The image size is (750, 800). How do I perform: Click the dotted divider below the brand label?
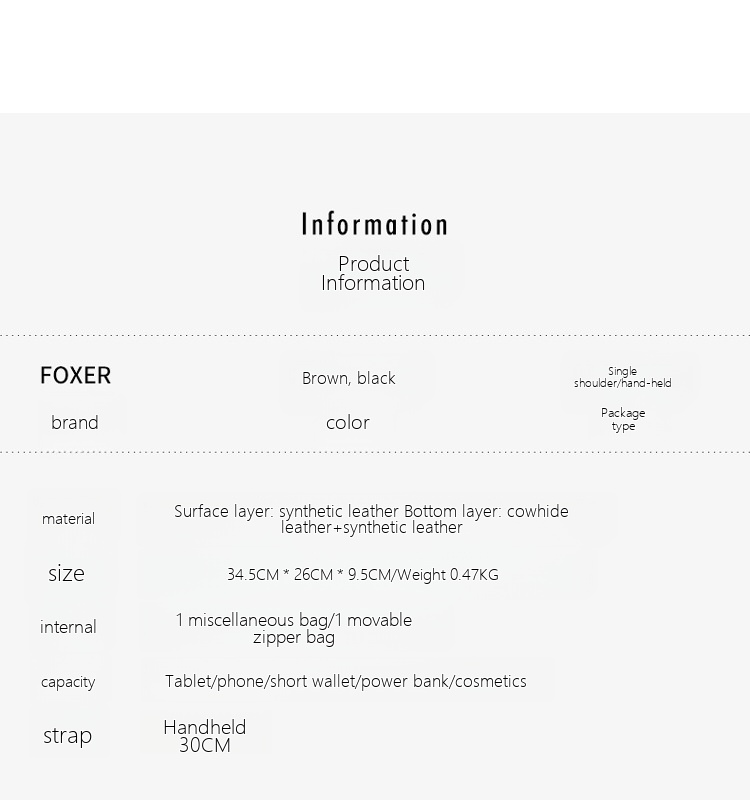pos(375,452)
